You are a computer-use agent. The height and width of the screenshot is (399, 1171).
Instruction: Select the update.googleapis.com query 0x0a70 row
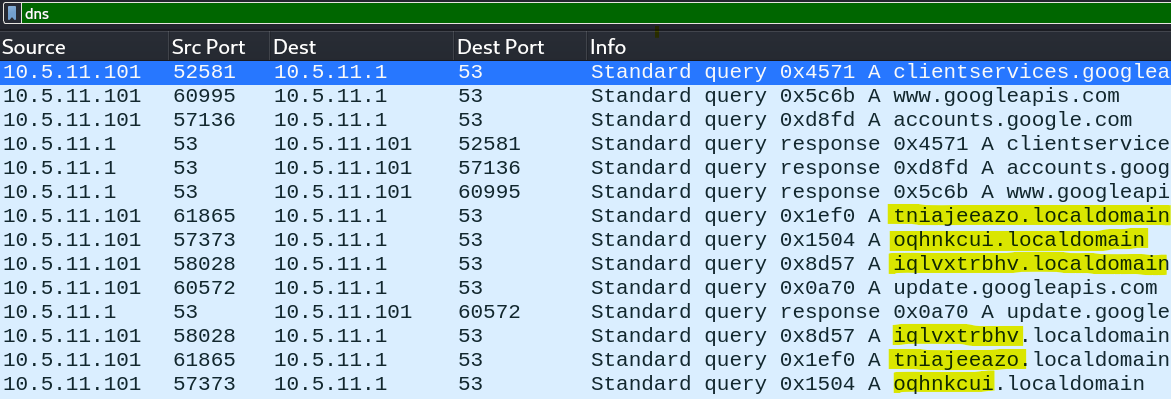click(586, 288)
